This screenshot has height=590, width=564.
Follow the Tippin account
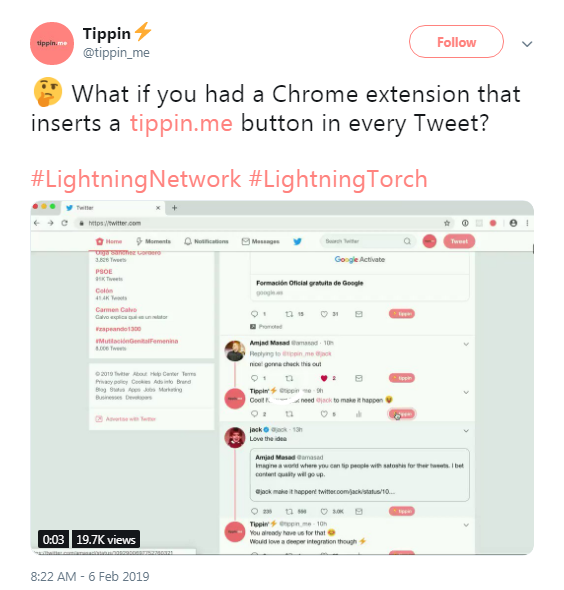click(x=456, y=42)
